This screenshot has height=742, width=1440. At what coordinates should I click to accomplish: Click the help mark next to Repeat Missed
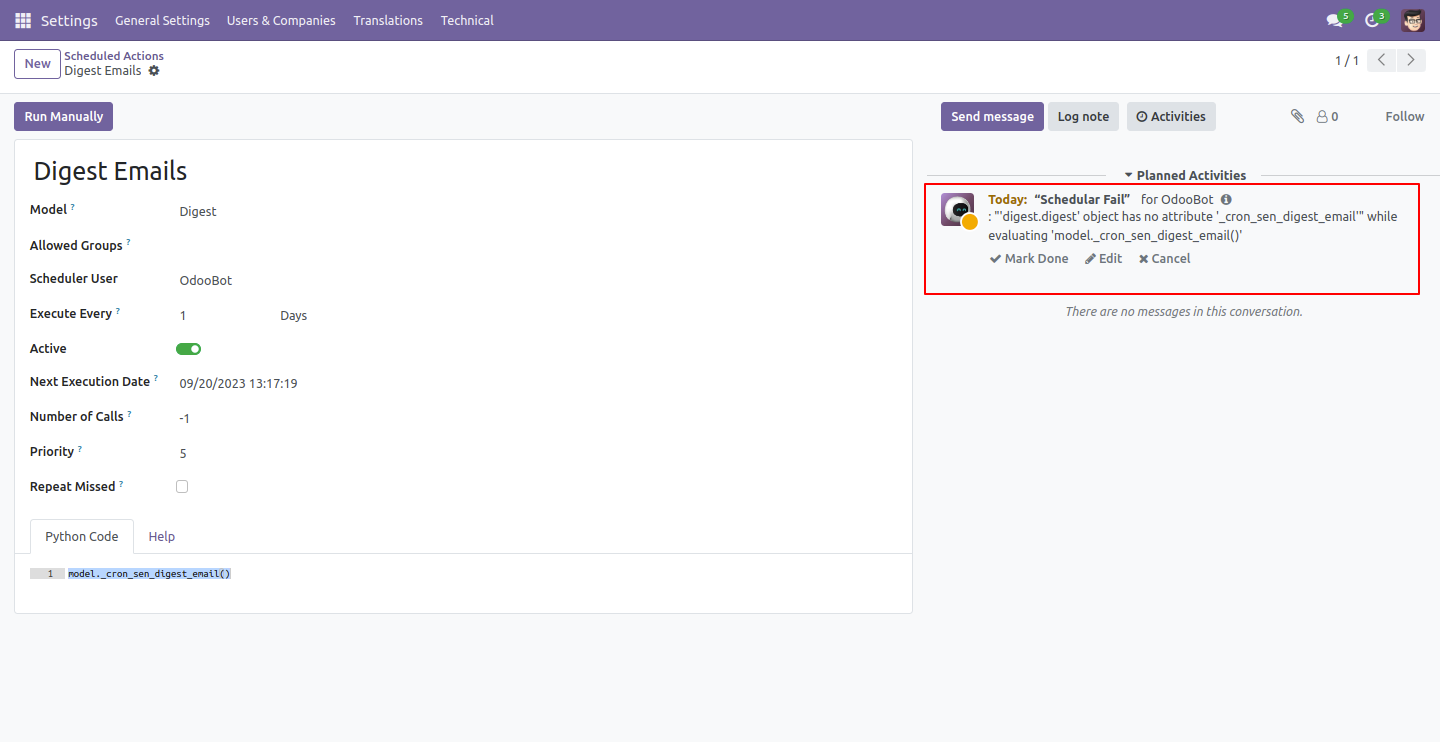pyautogui.click(x=121, y=483)
